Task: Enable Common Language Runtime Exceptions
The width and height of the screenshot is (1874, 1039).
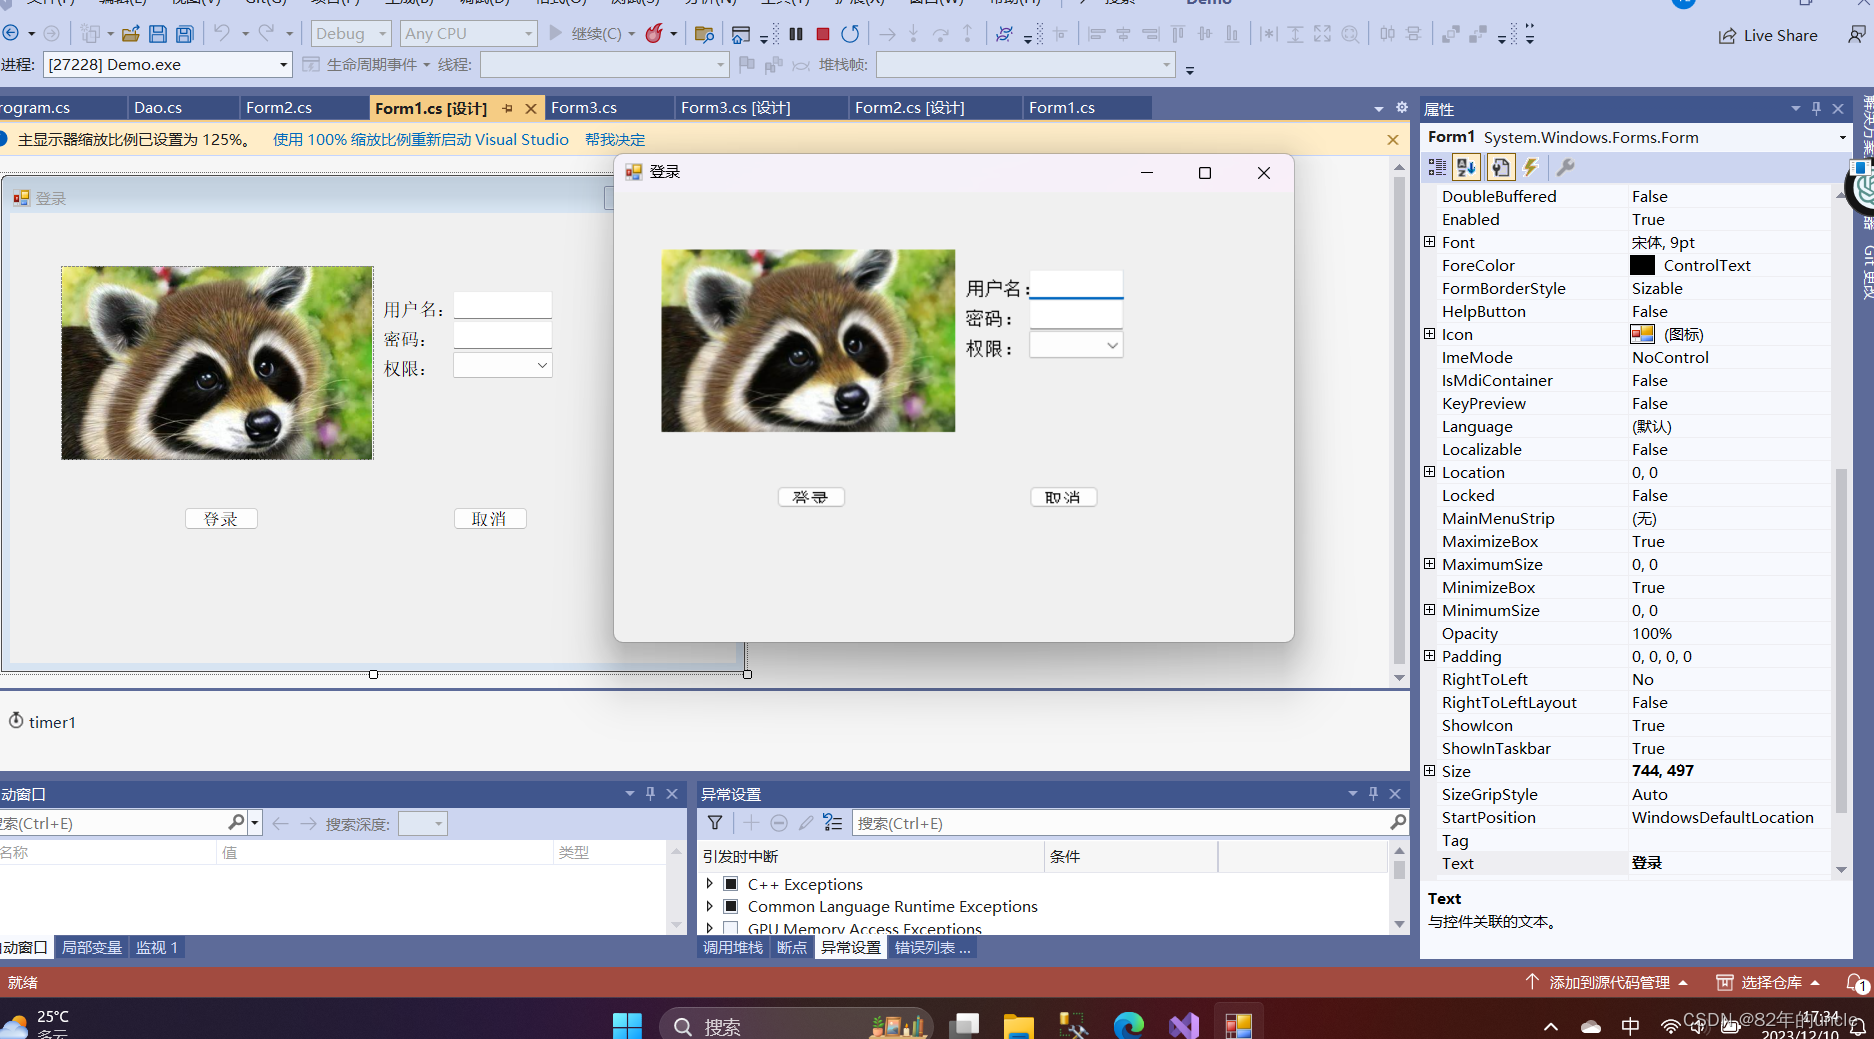Action: pos(731,906)
